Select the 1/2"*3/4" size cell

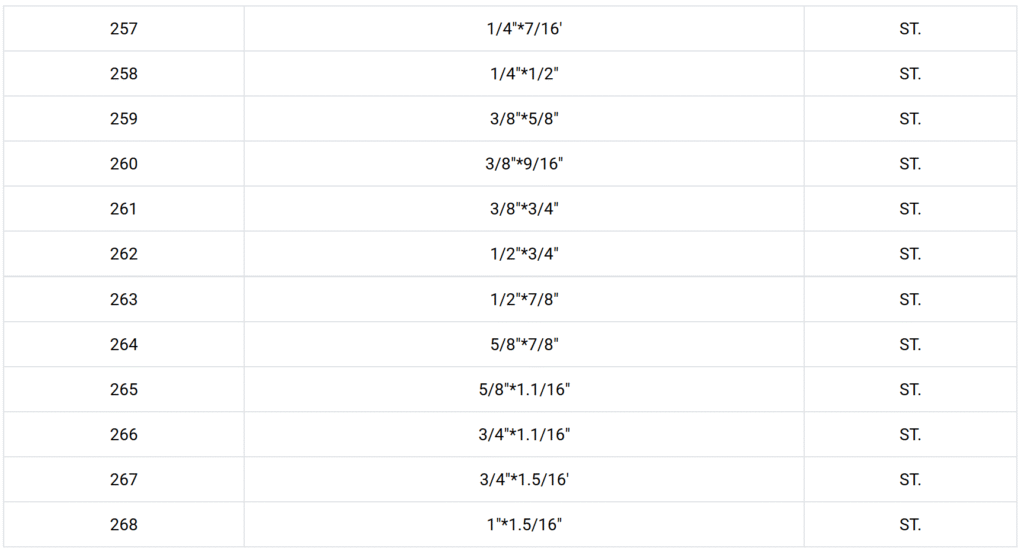point(524,254)
